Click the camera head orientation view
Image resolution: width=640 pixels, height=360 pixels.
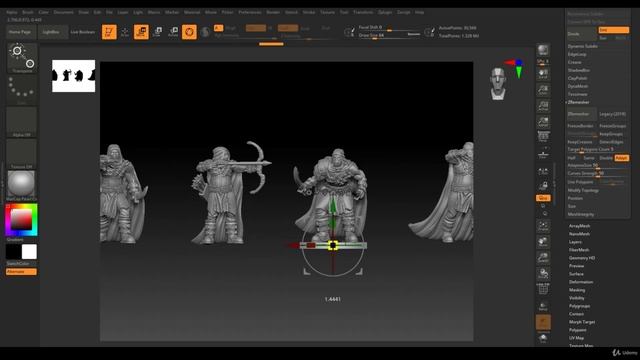498,84
